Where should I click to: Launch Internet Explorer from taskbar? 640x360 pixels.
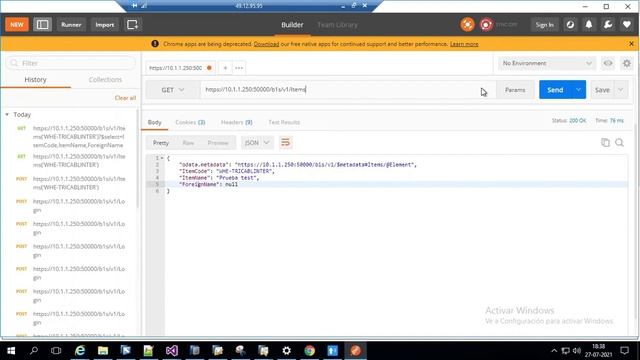coord(80,351)
